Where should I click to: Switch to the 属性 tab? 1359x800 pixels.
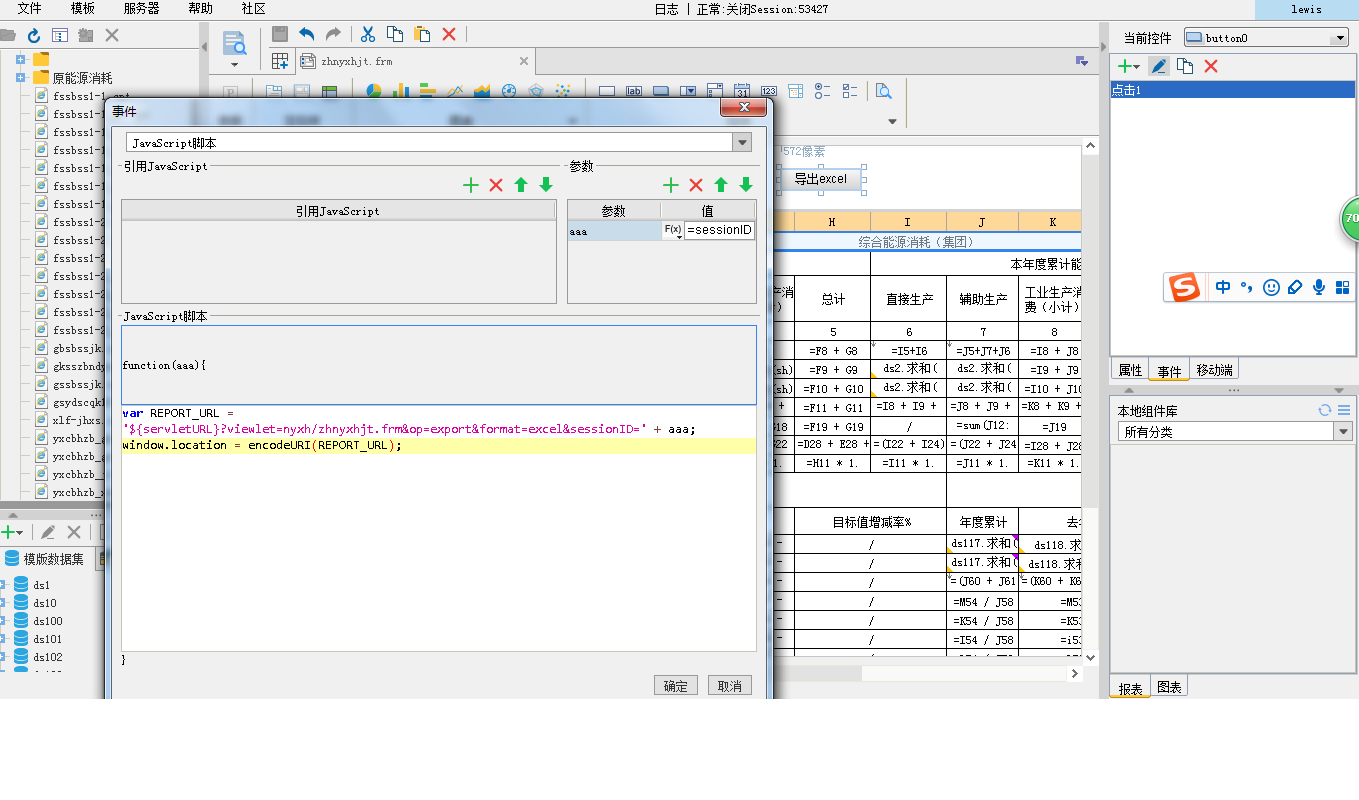coord(1130,370)
